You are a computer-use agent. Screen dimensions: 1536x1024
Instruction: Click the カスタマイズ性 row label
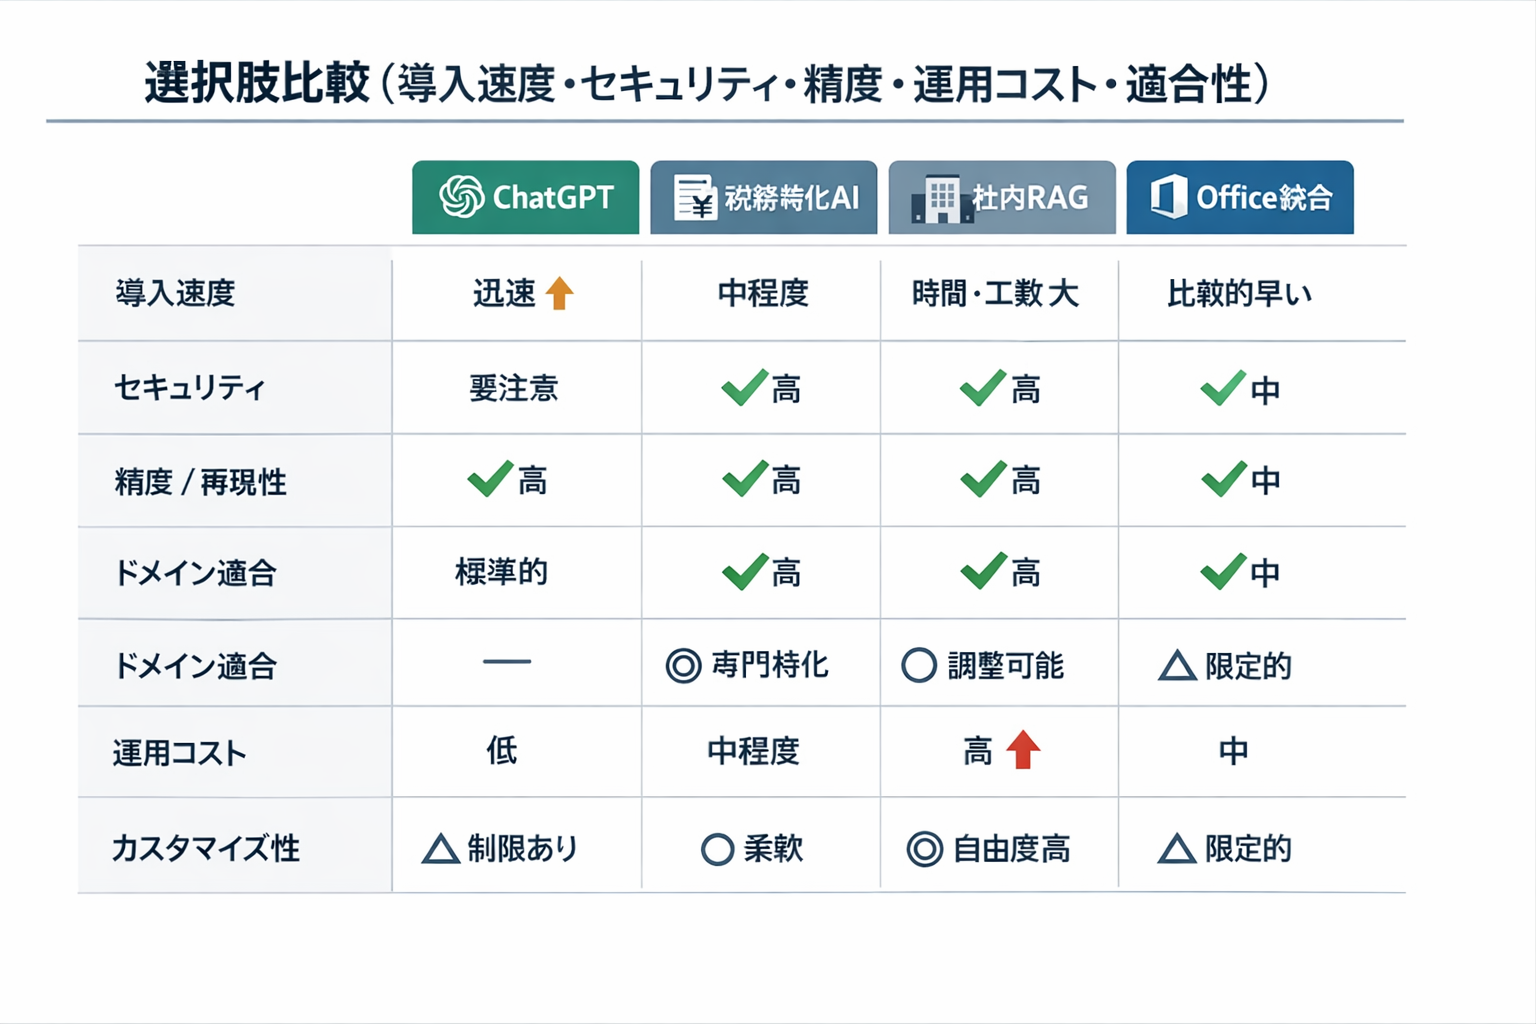pos(206,848)
